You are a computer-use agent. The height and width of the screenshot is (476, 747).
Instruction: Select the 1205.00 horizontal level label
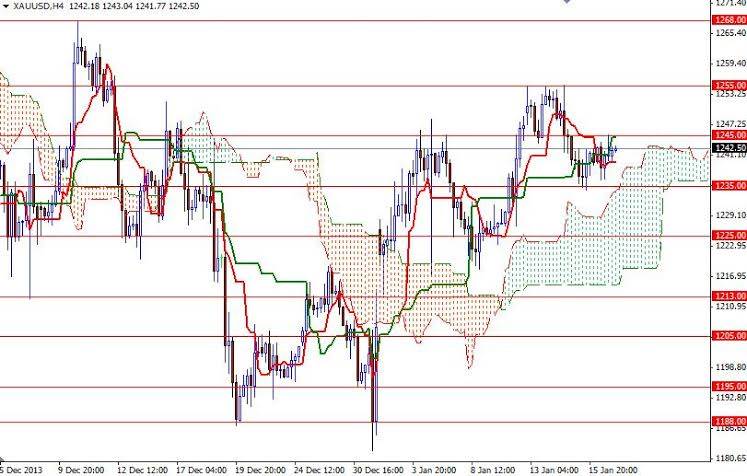point(729,336)
